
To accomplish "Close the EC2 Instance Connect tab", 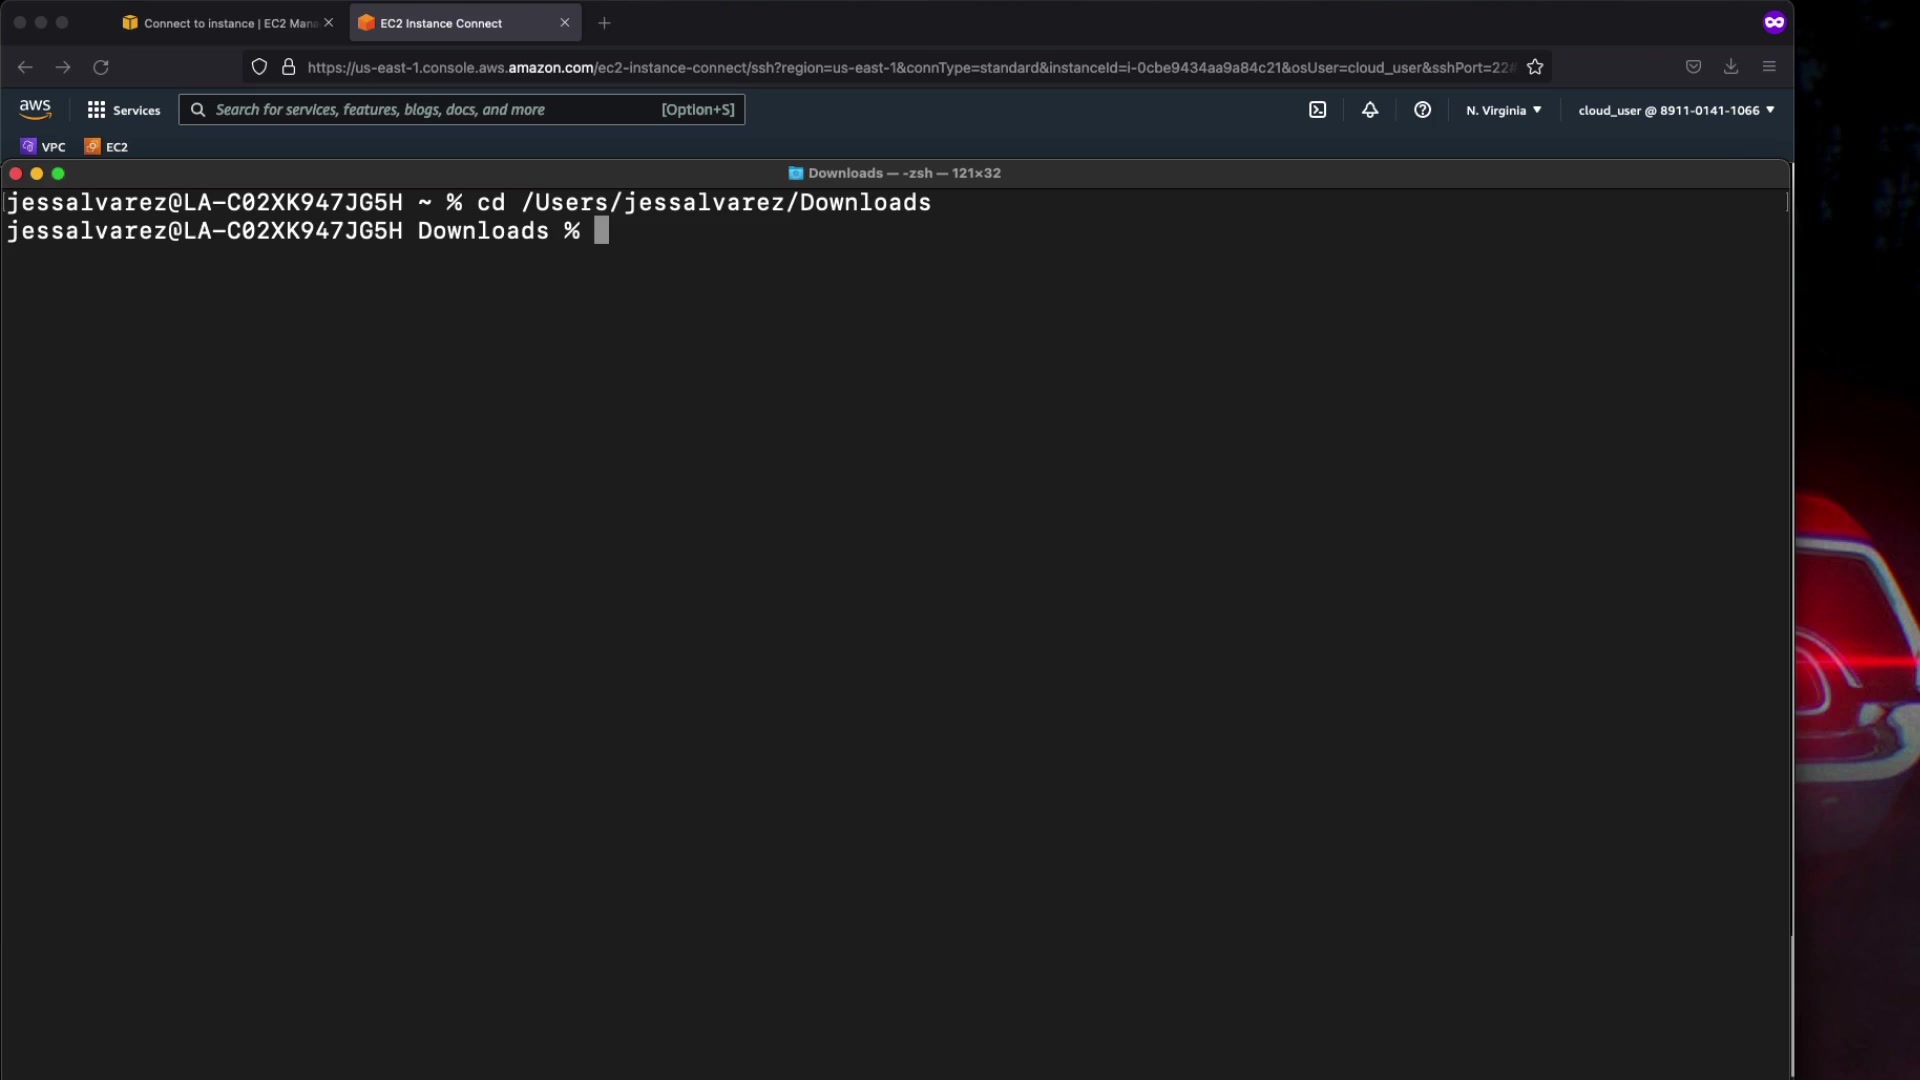I will [x=565, y=23].
